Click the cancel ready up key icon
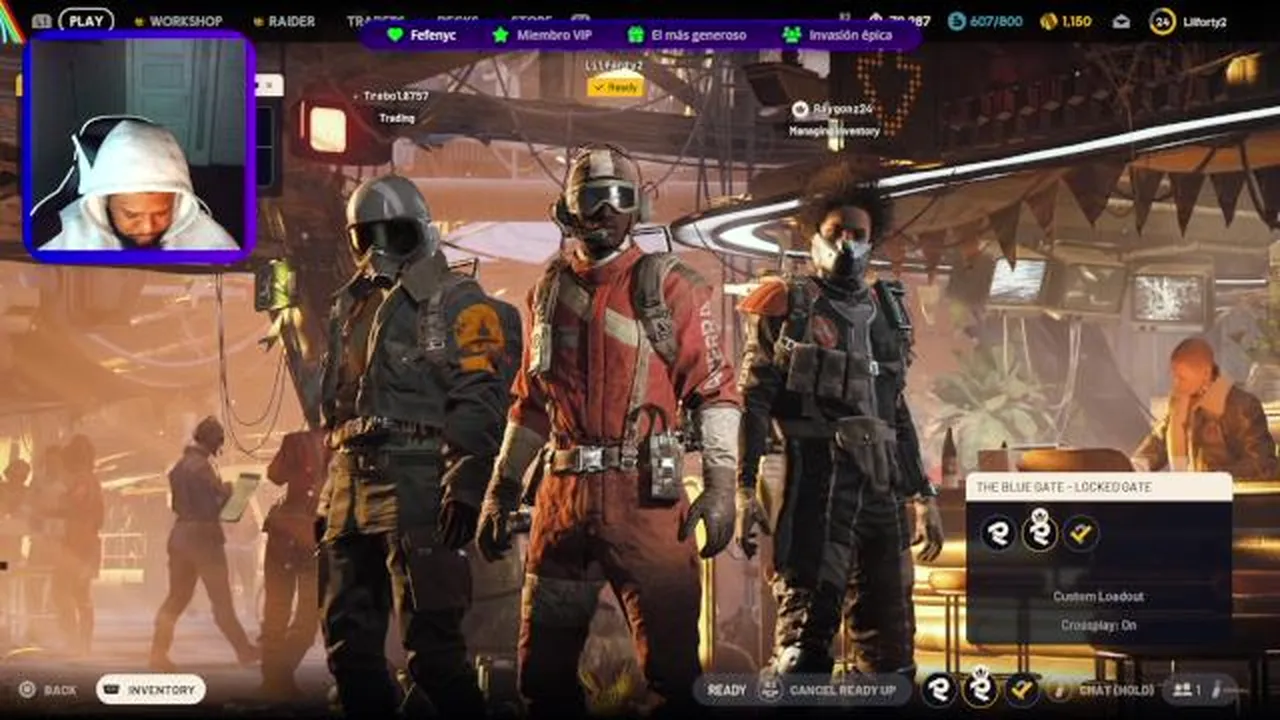Image resolution: width=1280 pixels, height=720 pixels. (x=769, y=690)
